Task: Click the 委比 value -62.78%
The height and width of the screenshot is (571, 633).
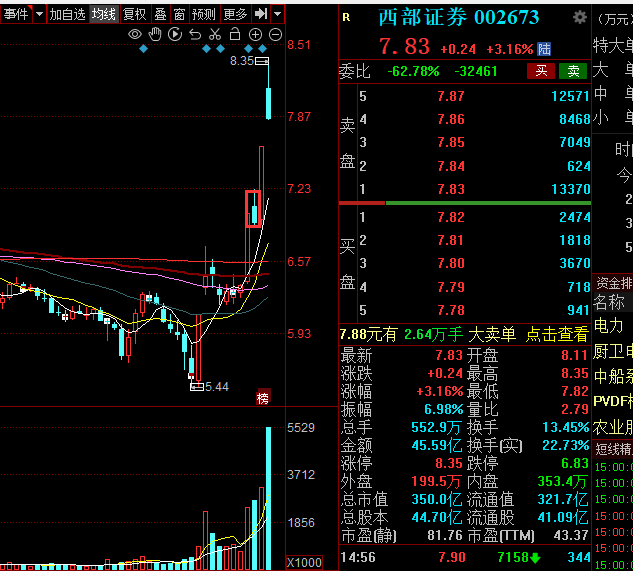Action: pyautogui.click(x=413, y=71)
